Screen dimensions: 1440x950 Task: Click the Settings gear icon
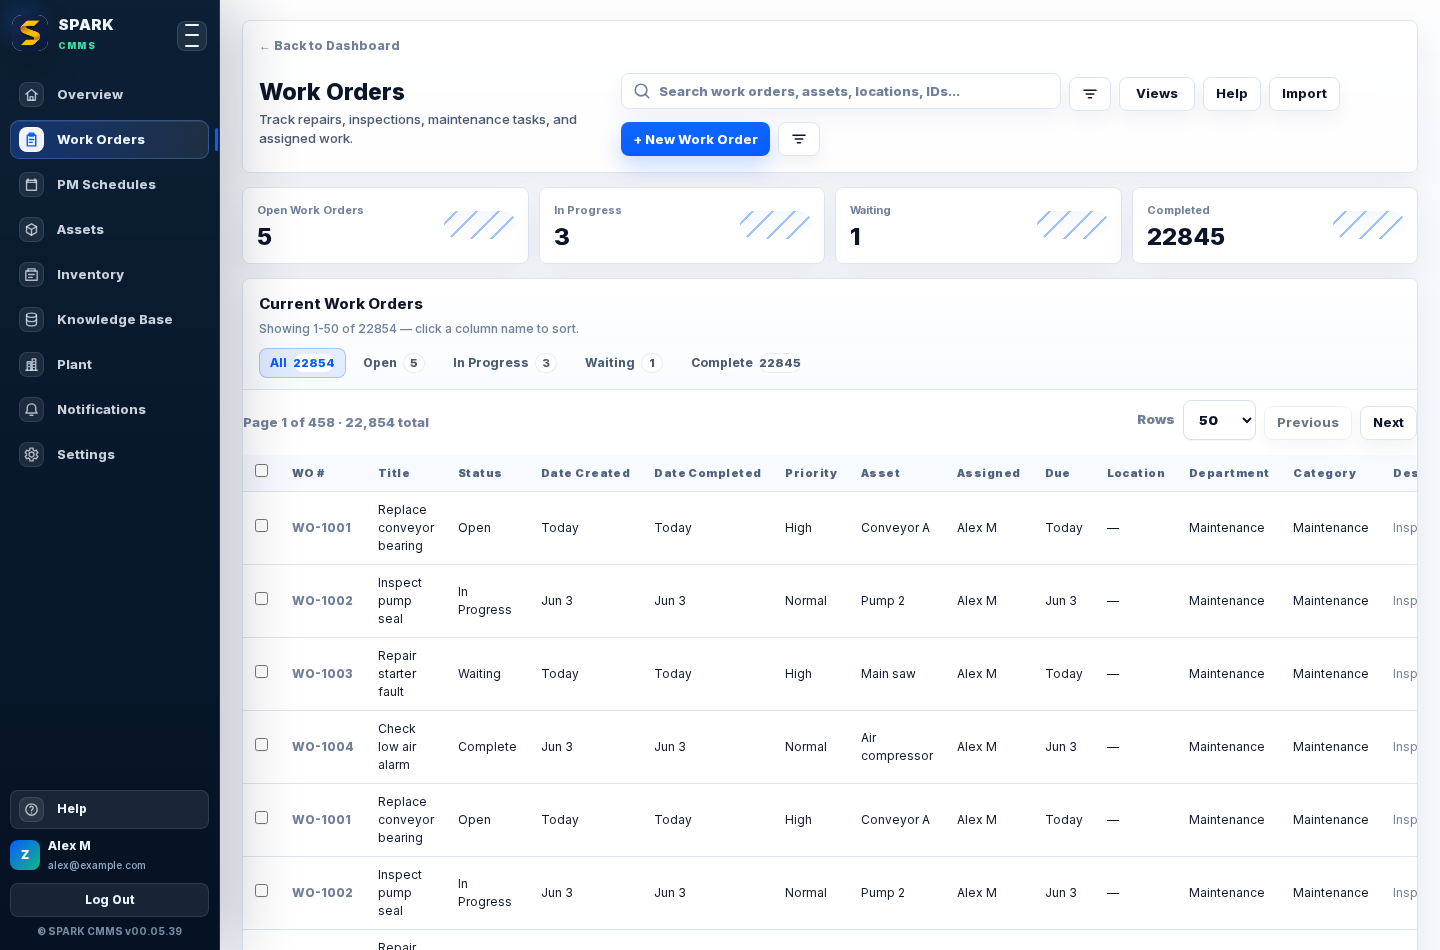click(32, 455)
